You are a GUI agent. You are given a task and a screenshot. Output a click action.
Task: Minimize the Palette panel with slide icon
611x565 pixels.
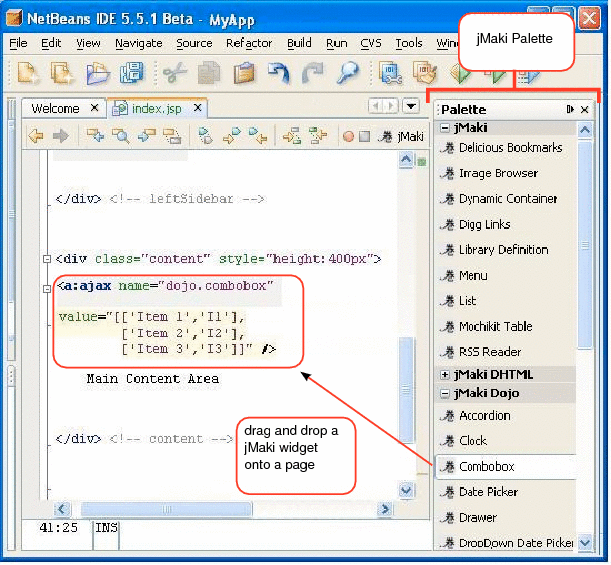point(570,109)
